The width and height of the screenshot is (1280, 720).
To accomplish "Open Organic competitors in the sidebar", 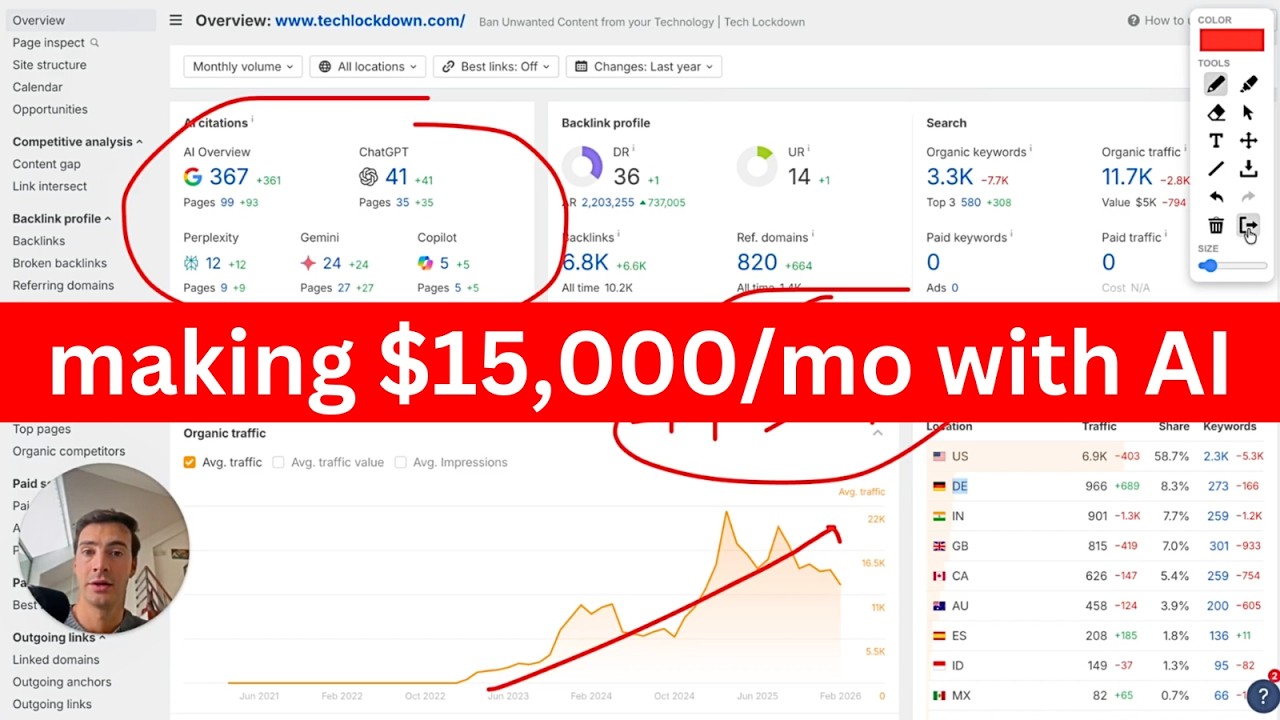I will [x=69, y=452].
